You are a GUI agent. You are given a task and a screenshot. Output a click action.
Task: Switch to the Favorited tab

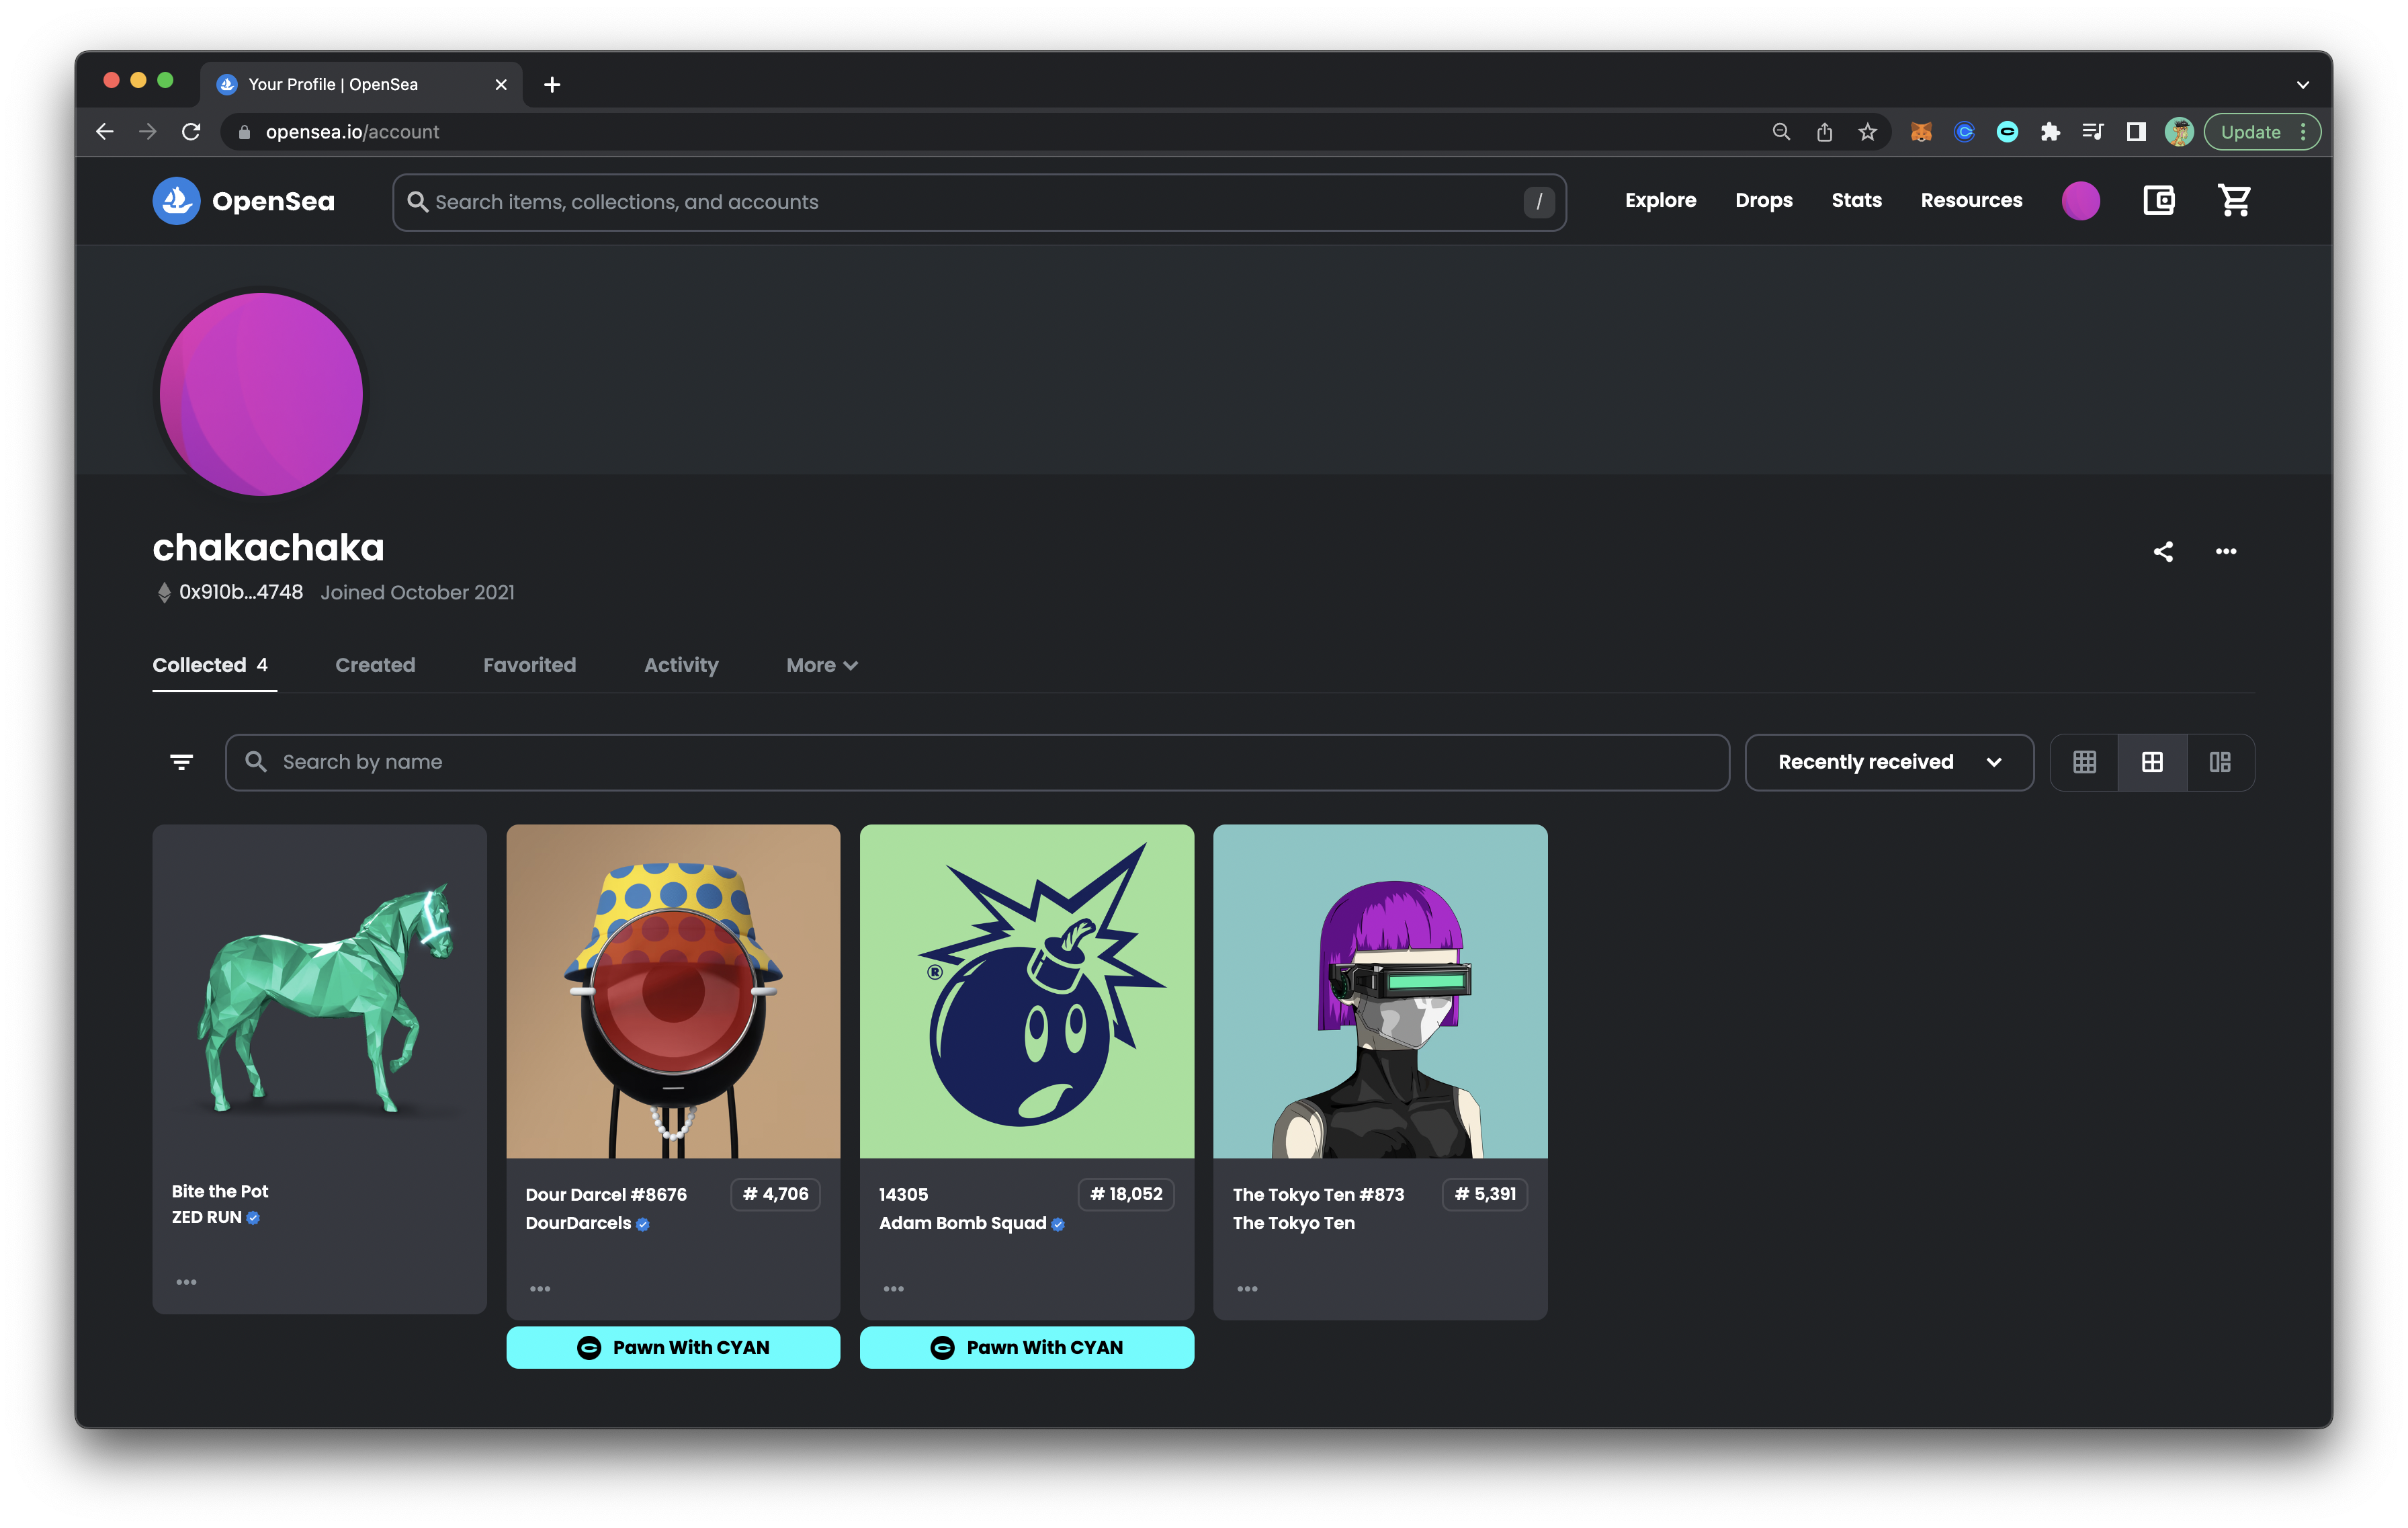click(529, 666)
